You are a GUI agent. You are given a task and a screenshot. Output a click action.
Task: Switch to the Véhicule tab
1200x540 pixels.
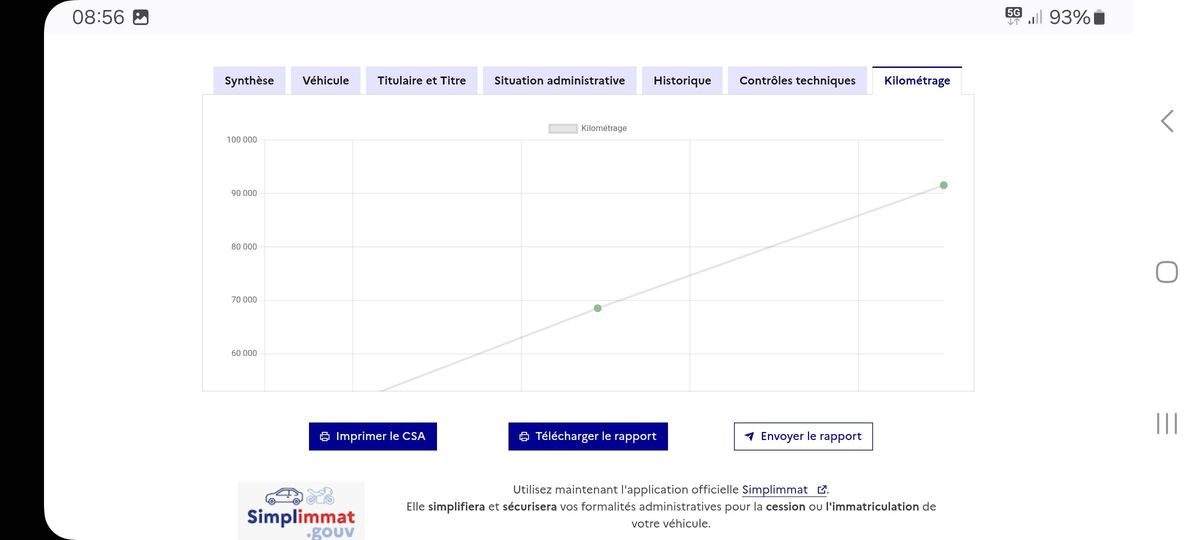coord(326,81)
